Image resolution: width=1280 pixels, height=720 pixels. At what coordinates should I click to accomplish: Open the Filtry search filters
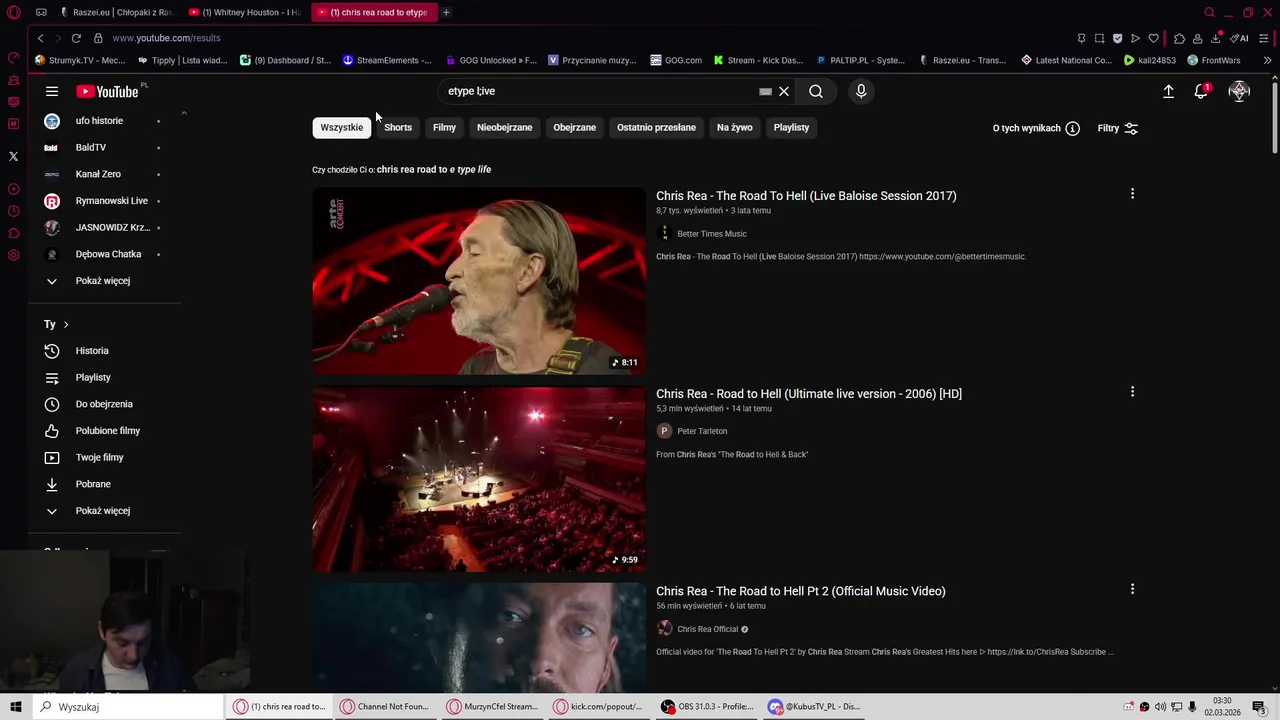pos(1118,128)
